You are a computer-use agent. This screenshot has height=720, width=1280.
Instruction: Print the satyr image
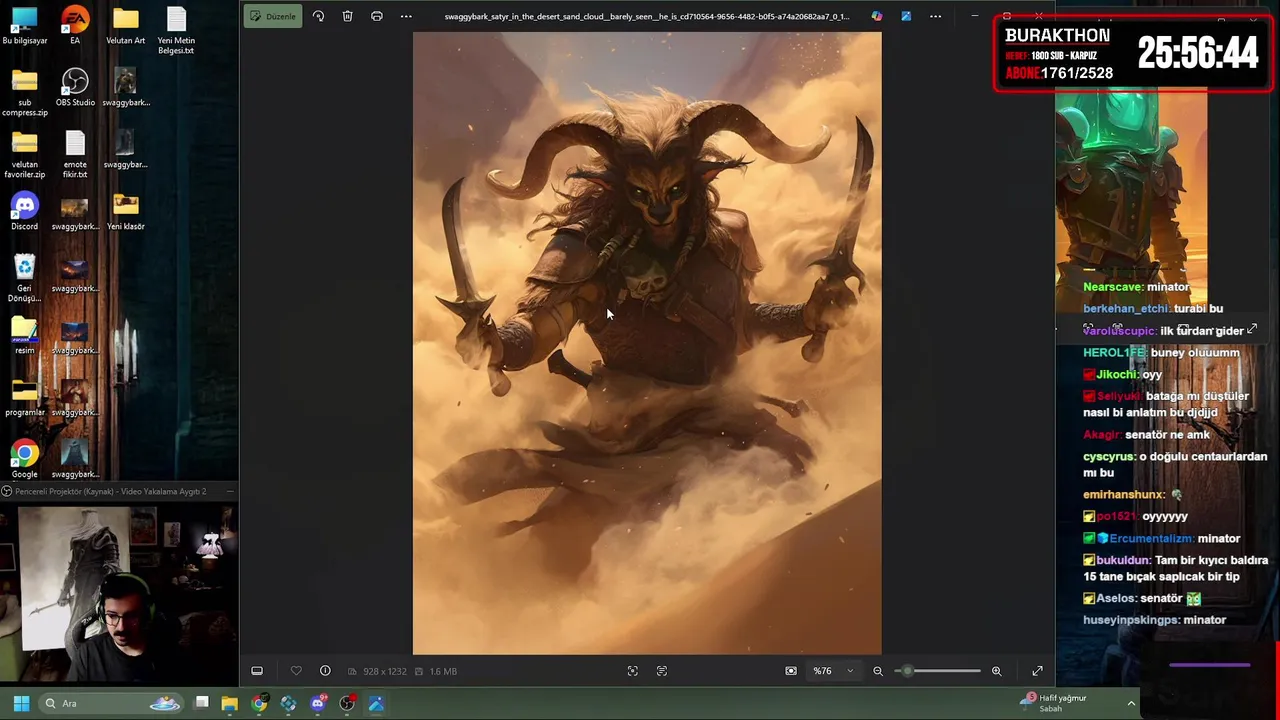click(x=377, y=16)
